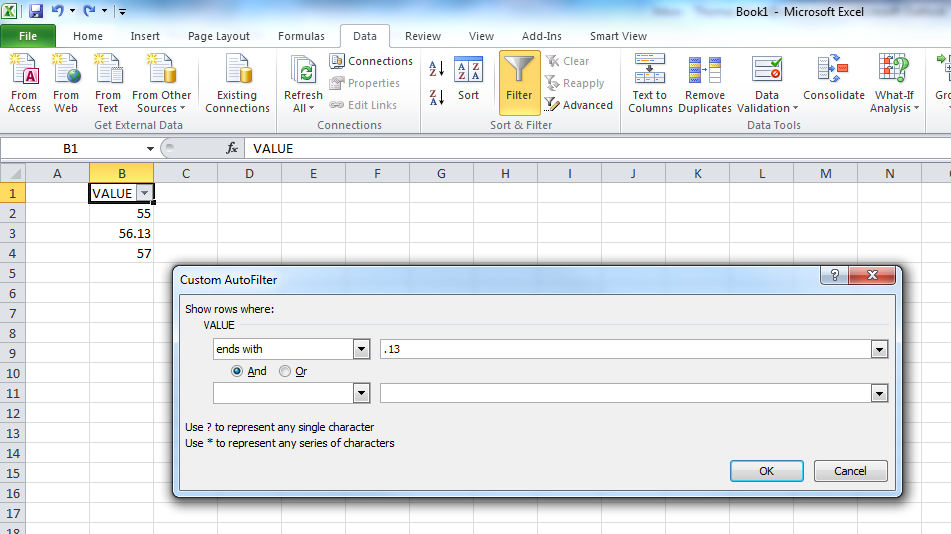Open the 'ends with' operator dropdown
951x534 pixels.
pos(361,349)
